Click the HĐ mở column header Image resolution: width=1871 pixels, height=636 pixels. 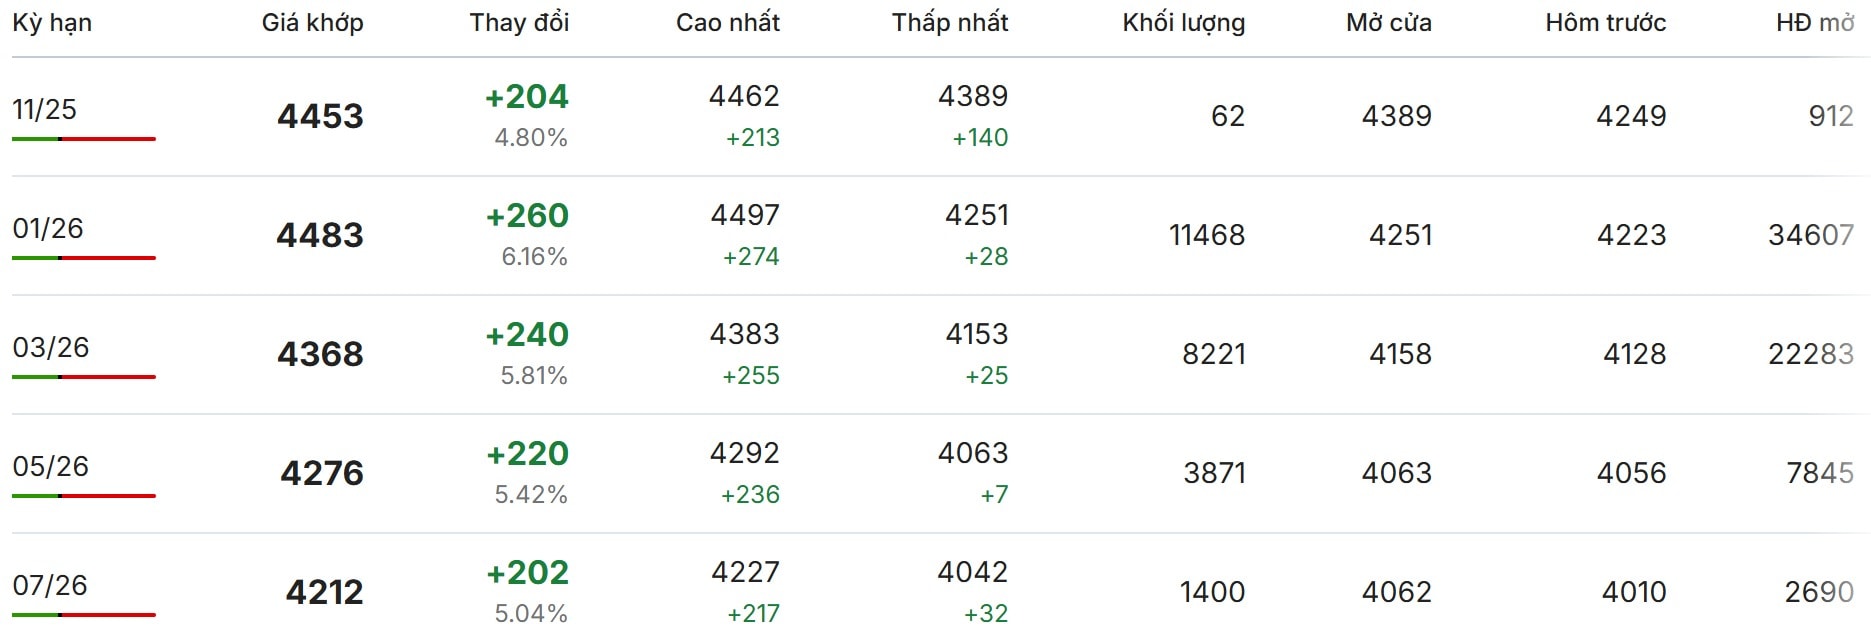1814,23
